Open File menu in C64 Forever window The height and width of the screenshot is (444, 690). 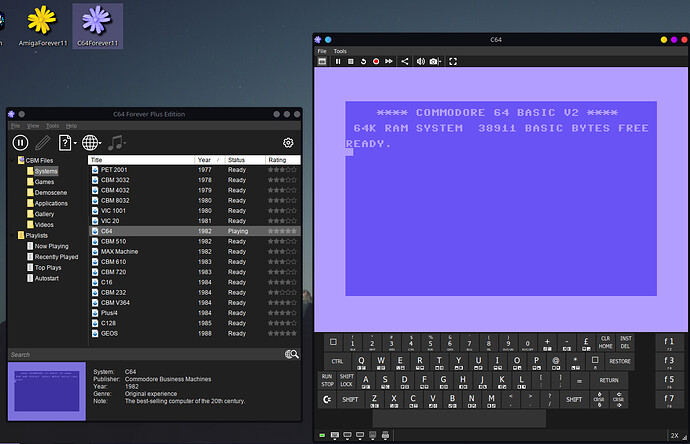pyautogui.click(x=15, y=126)
